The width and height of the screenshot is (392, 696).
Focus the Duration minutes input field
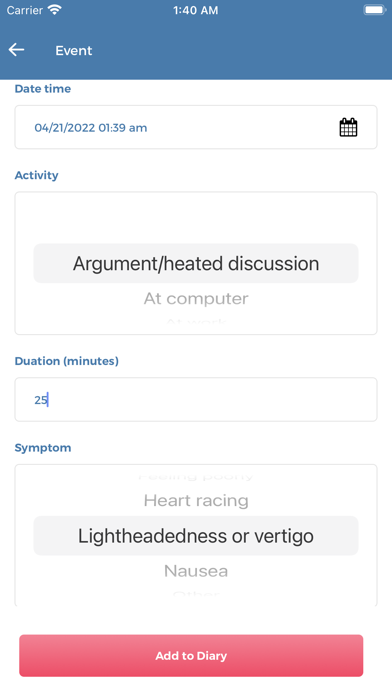pyautogui.click(x=196, y=399)
